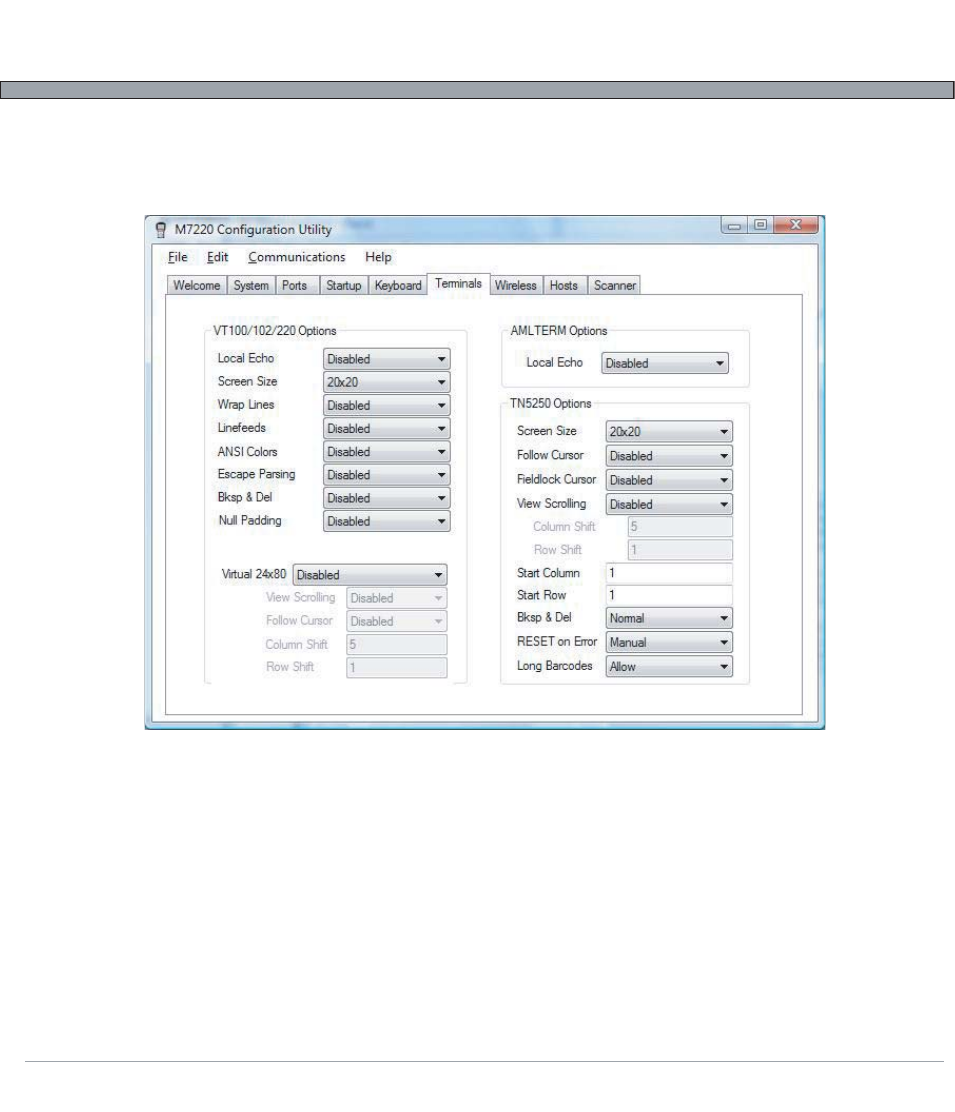Go to the Keyboard tab

point(397,286)
